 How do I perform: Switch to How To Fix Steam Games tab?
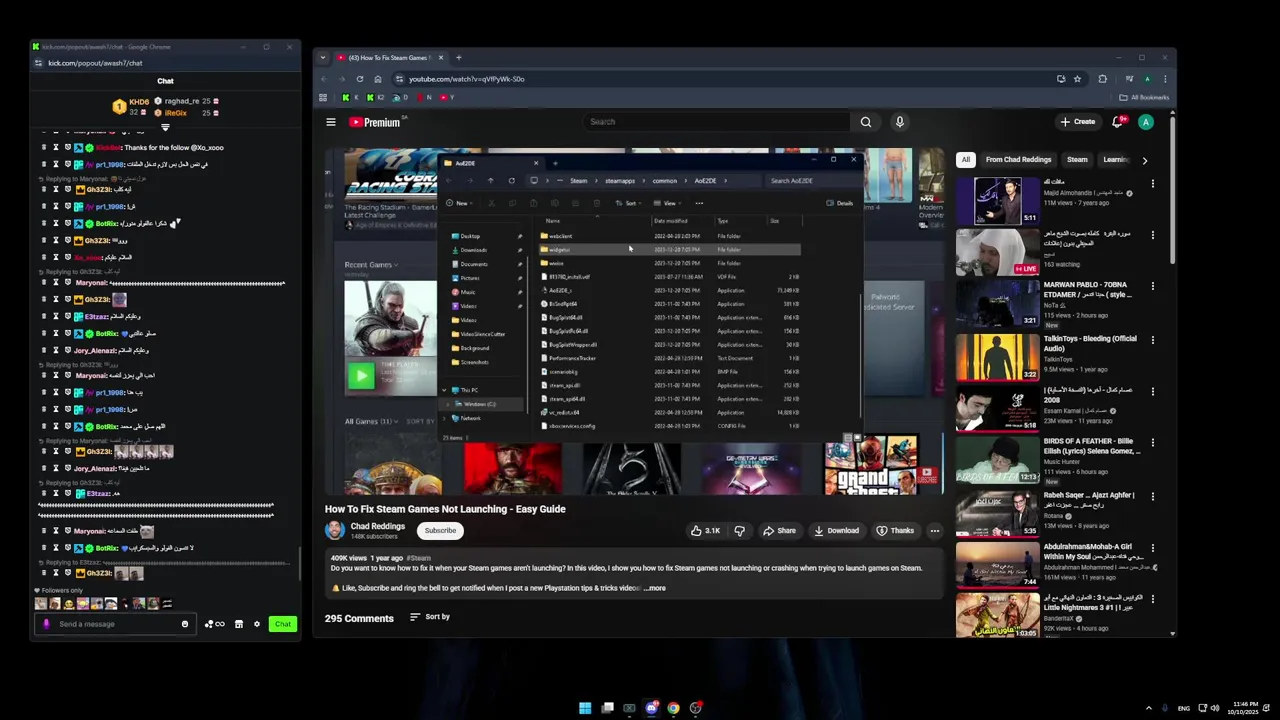[388, 58]
